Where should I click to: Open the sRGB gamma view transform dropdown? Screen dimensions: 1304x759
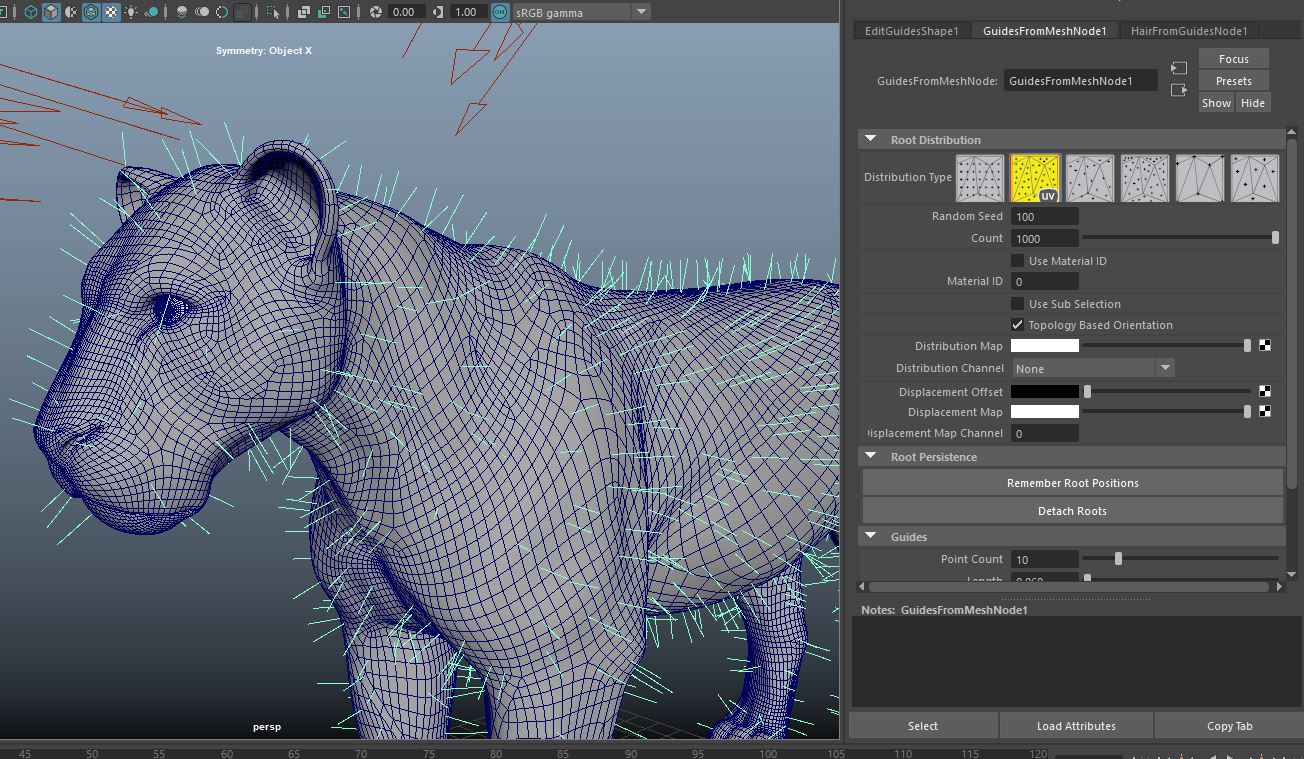pyautogui.click(x=641, y=12)
